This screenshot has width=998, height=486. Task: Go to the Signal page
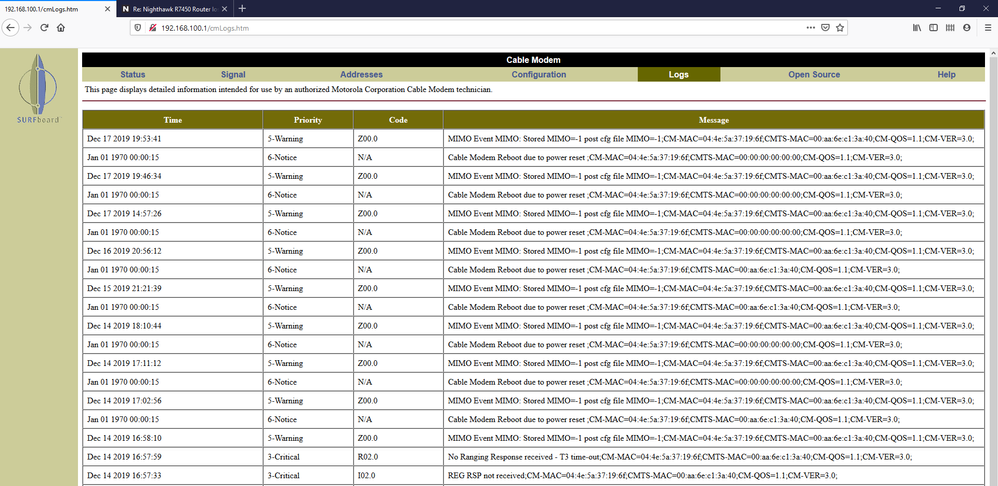pos(233,74)
